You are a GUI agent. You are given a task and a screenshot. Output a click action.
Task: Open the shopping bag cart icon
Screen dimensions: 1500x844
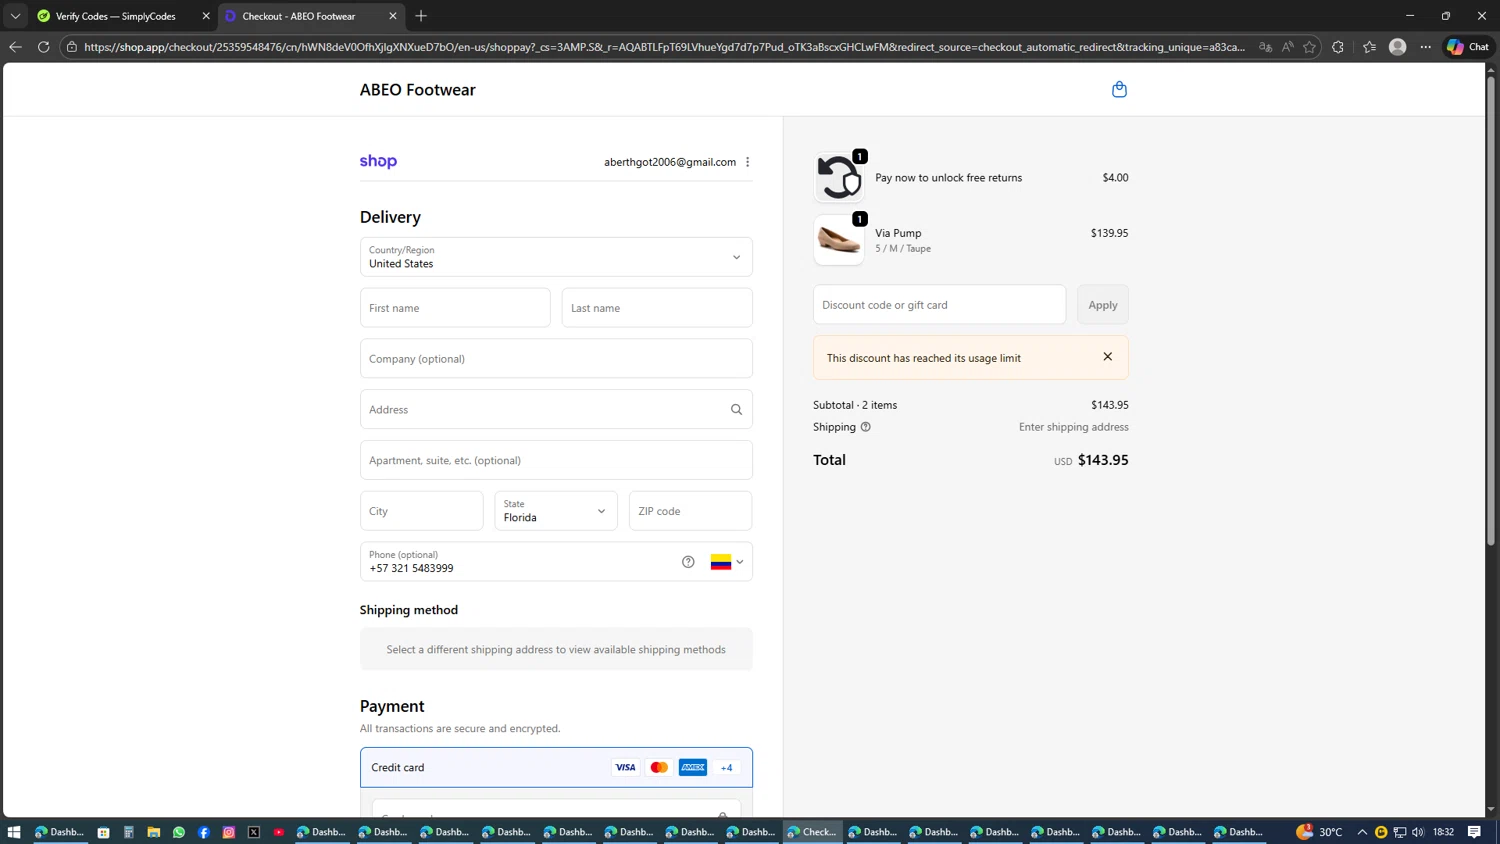1119,89
